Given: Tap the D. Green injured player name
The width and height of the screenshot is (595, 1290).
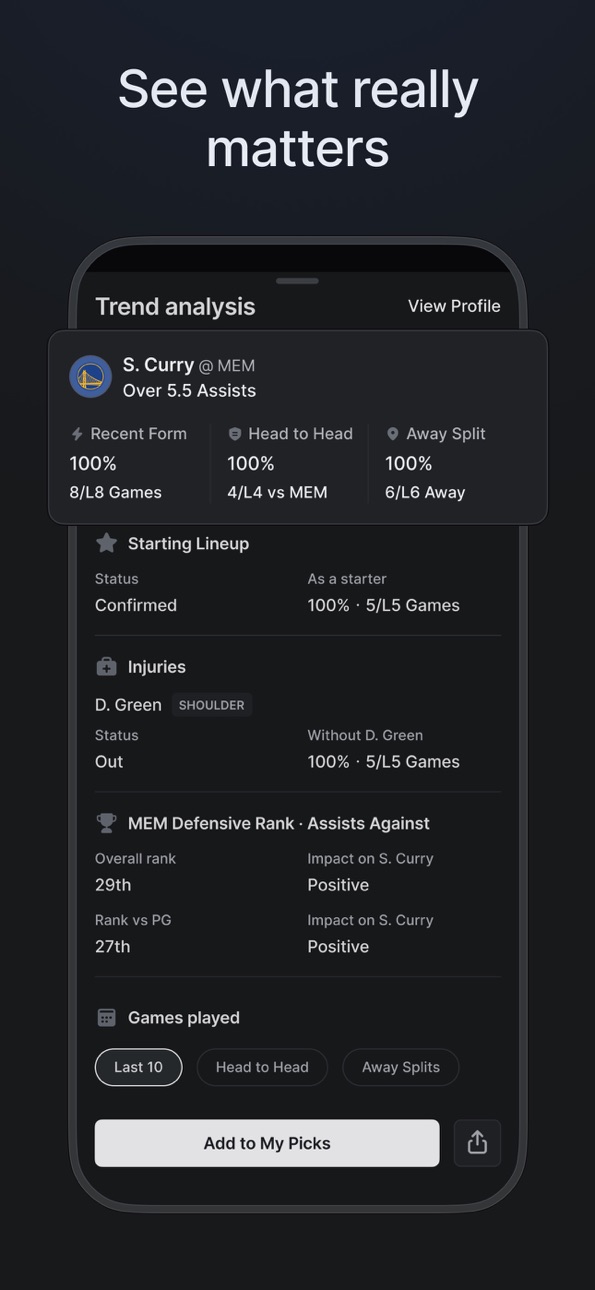Looking at the screenshot, I should click(128, 705).
